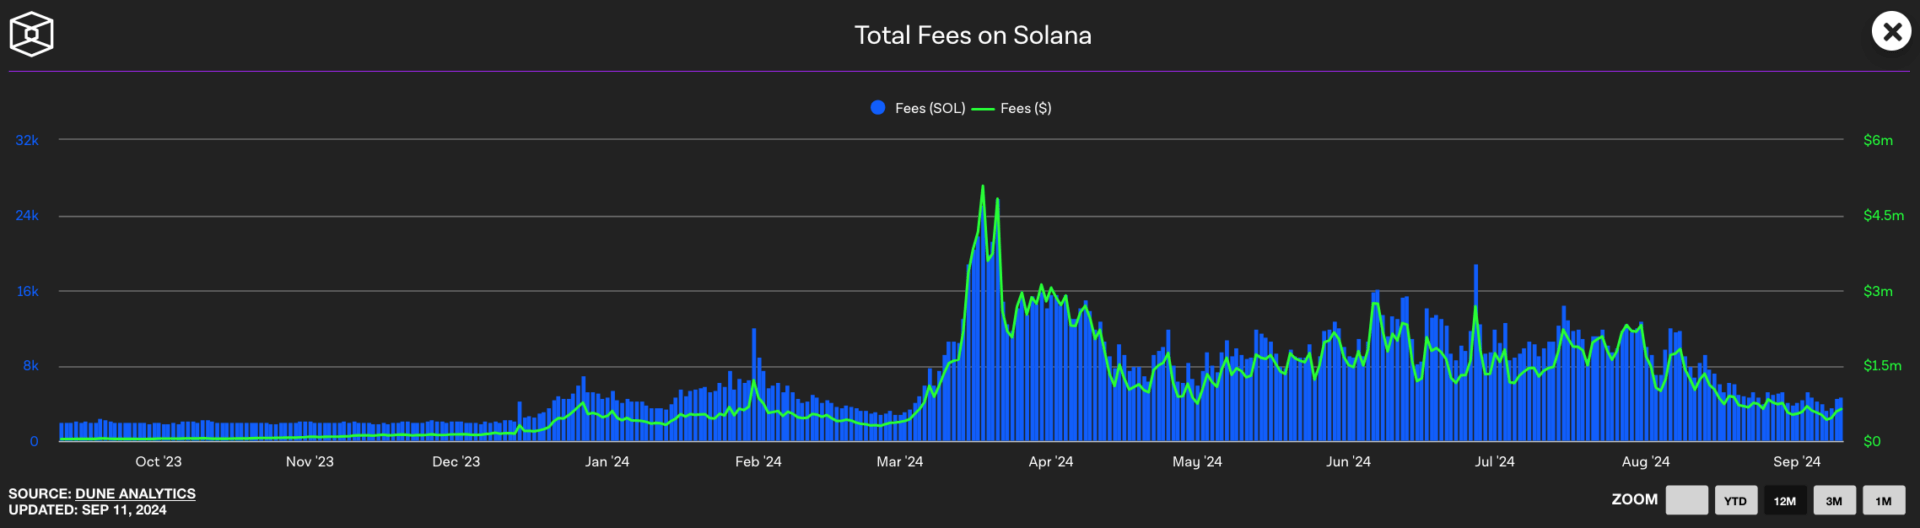
Task: Open the Dune Analytics source link
Action: (x=135, y=494)
